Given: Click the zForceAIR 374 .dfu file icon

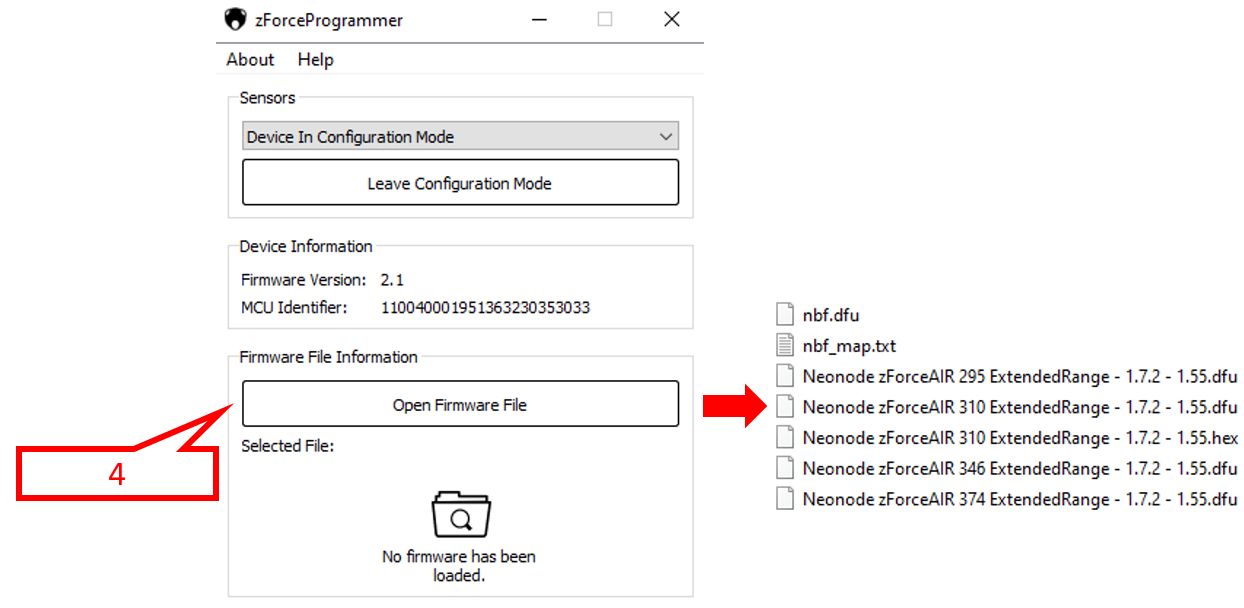Looking at the screenshot, I should (x=785, y=499).
